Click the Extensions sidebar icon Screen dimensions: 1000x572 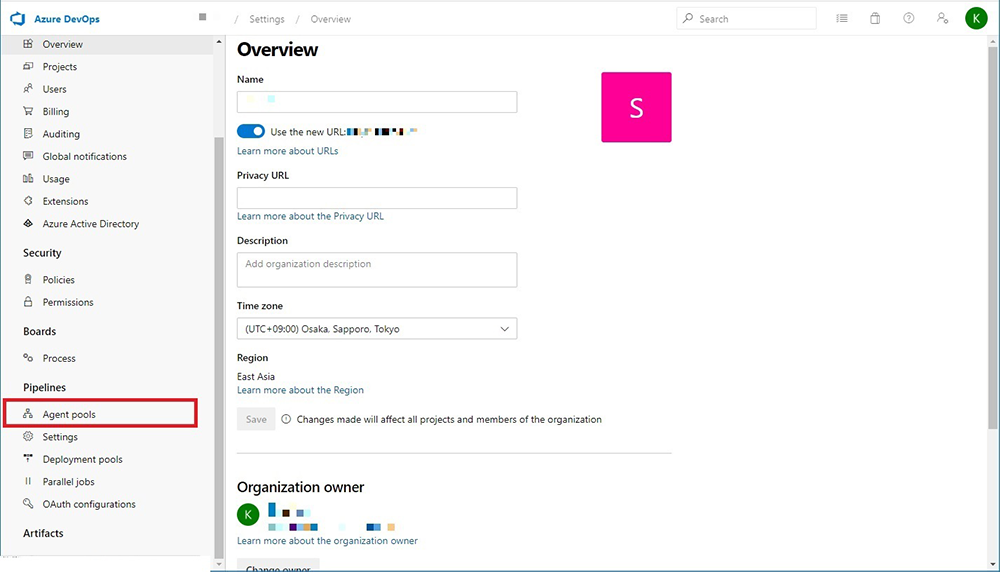28,201
